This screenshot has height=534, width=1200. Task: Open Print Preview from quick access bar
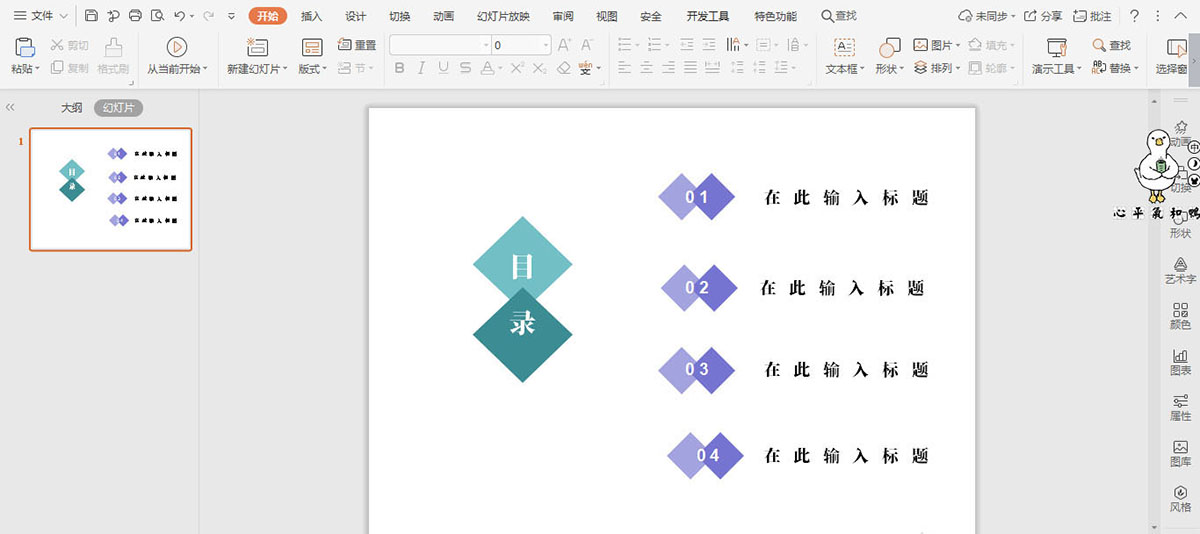(156, 16)
